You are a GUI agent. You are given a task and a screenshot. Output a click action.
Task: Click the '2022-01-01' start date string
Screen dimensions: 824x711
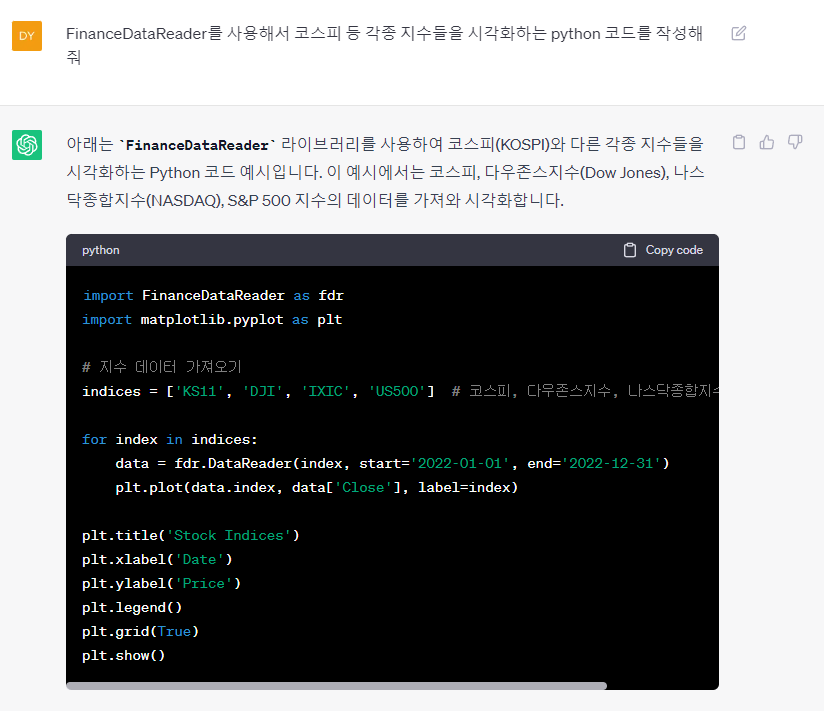pyautogui.click(x=460, y=463)
